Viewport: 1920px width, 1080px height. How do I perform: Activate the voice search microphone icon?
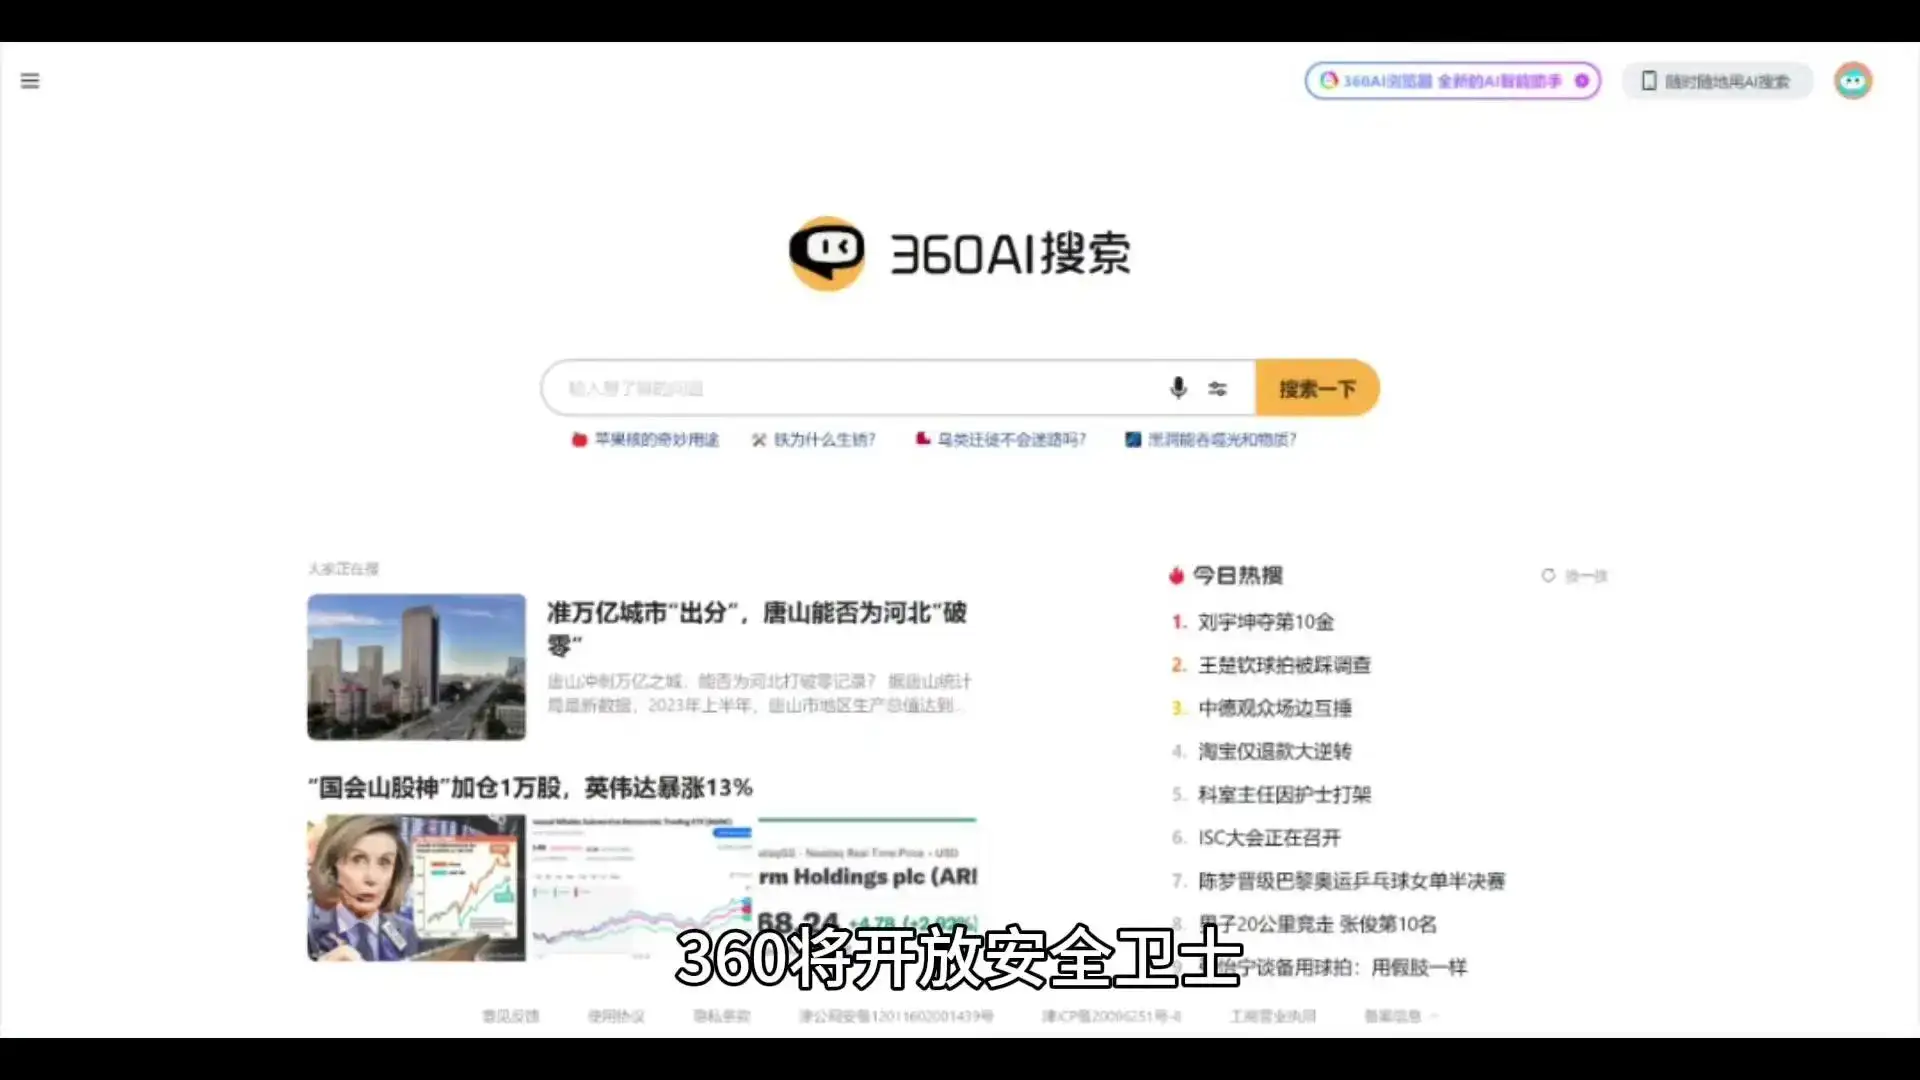tap(1179, 388)
